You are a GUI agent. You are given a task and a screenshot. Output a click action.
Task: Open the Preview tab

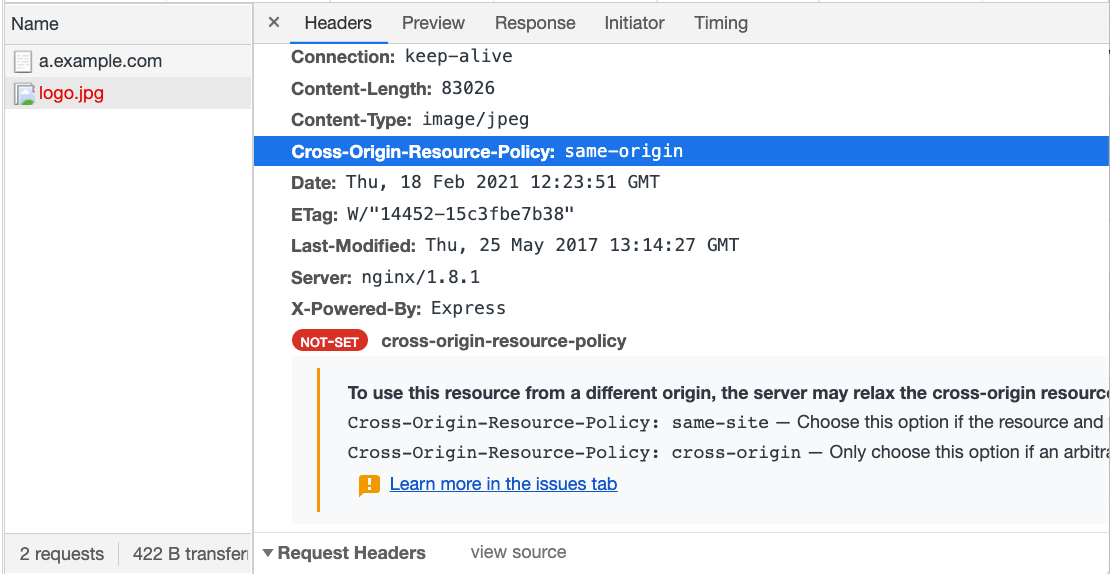[433, 23]
